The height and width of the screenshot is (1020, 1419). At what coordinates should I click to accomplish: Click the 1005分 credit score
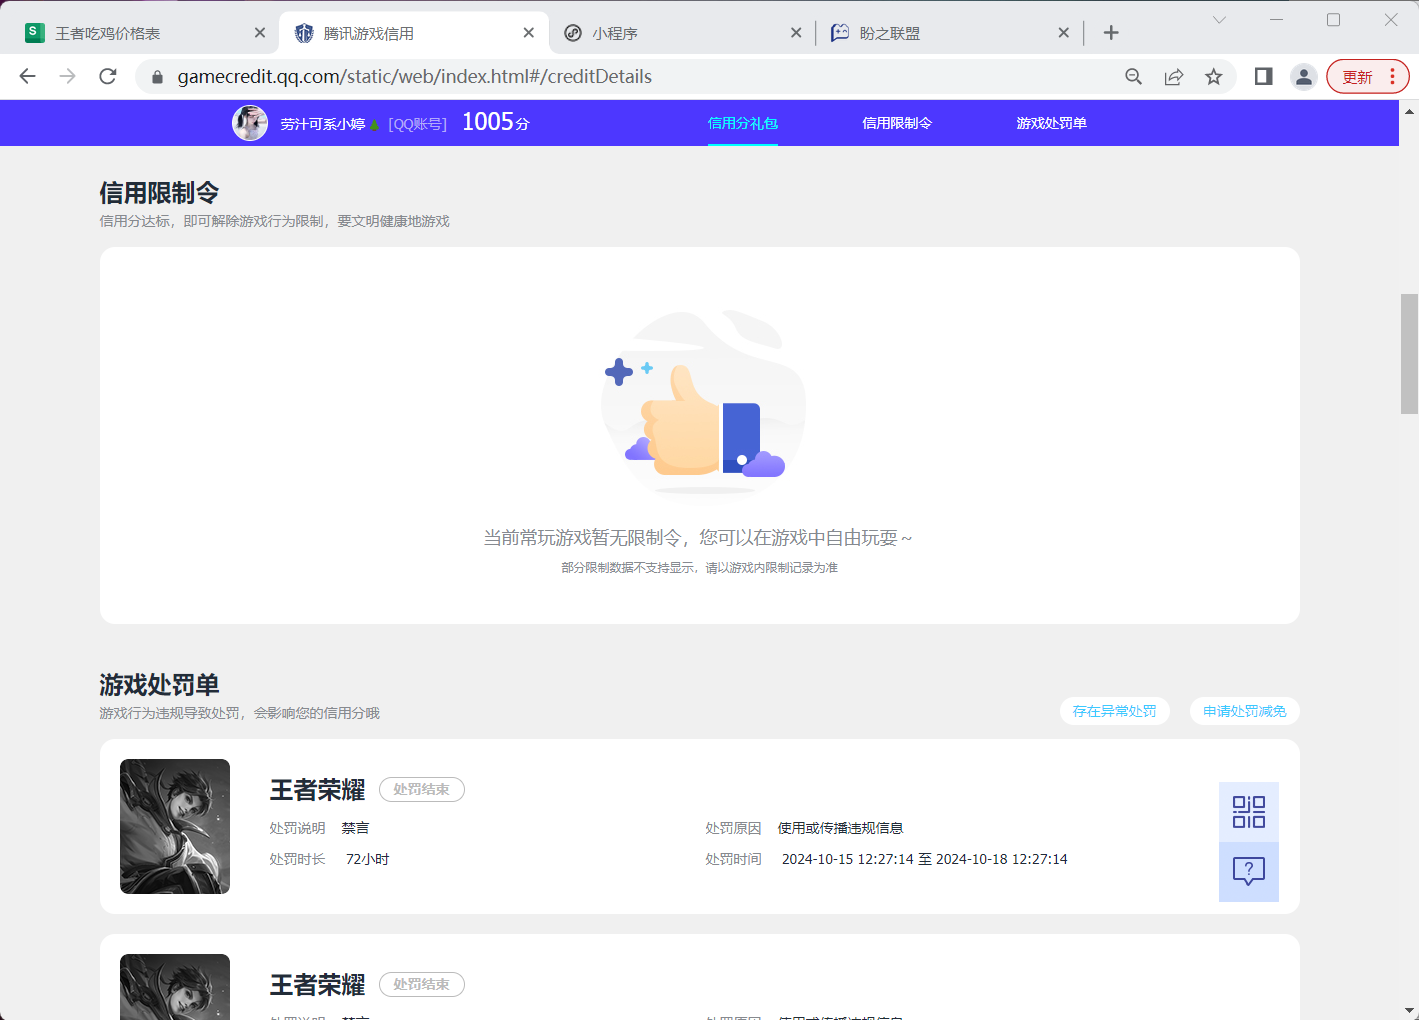pyautogui.click(x=495, y=122)
